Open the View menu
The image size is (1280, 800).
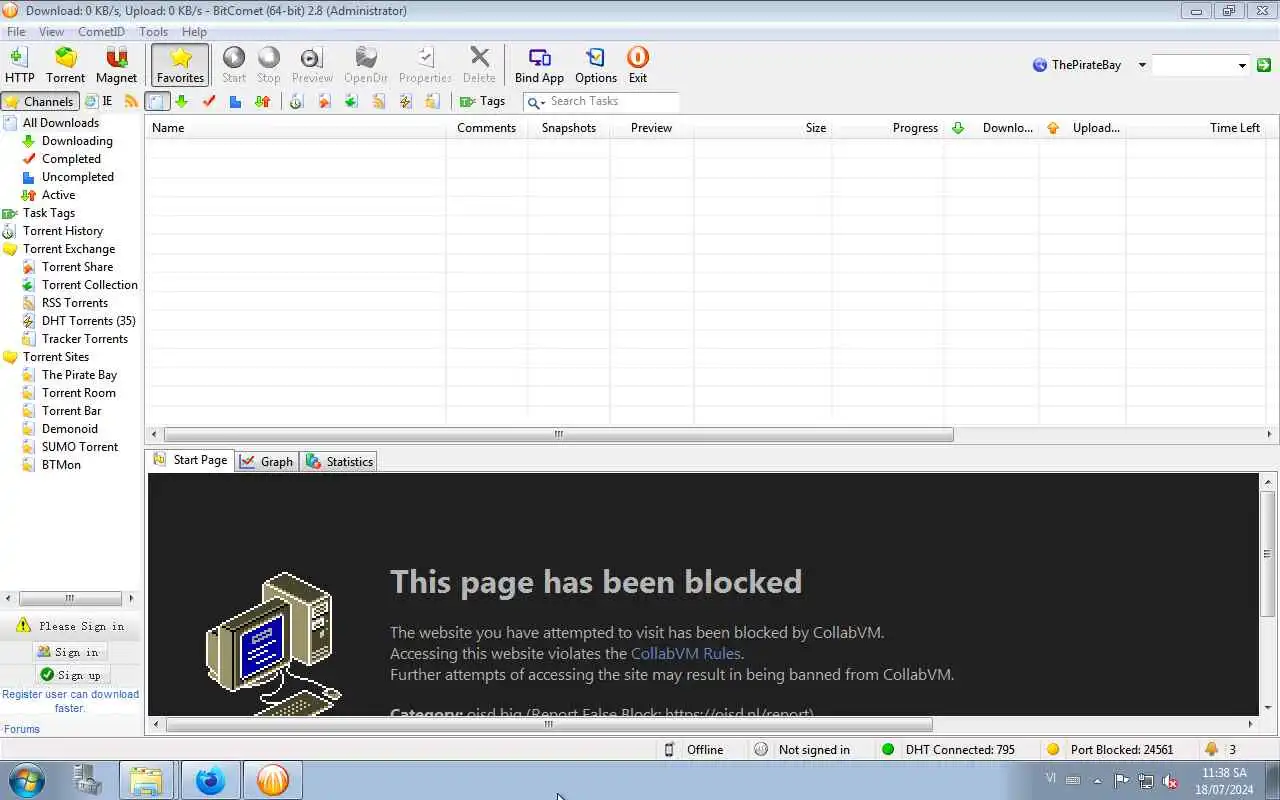pyautogui.click(x=51, y=32)
